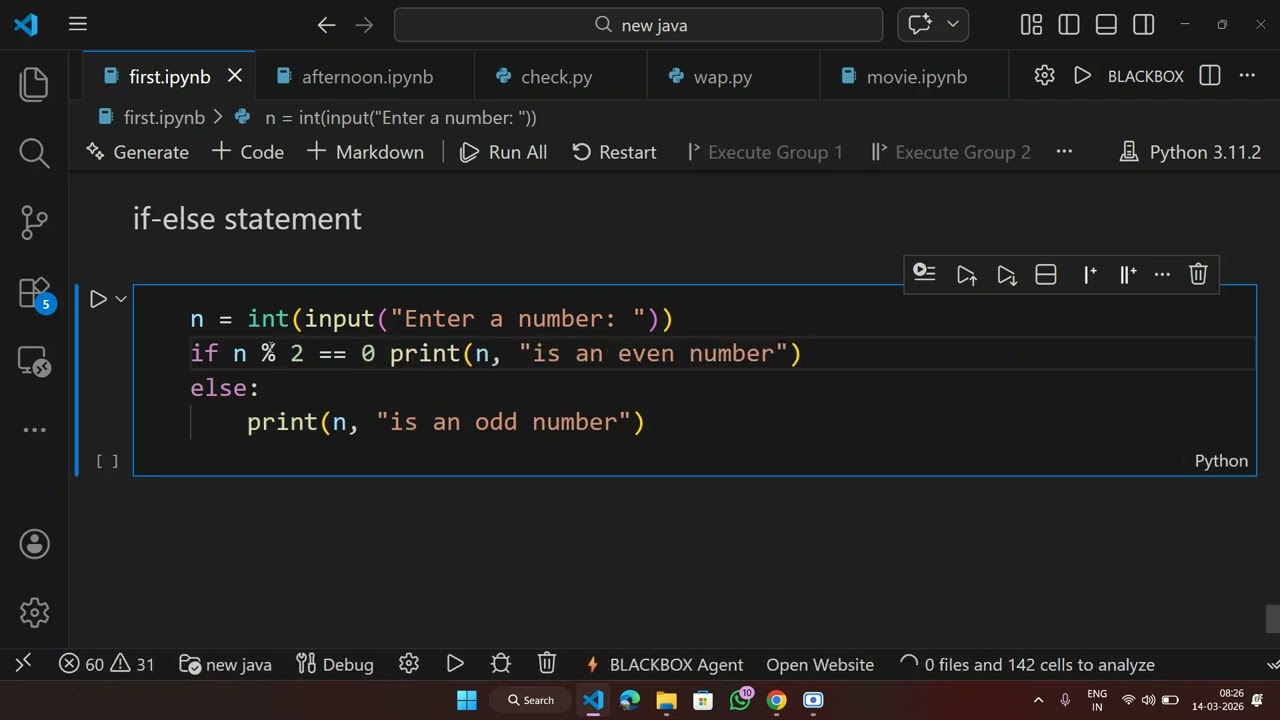Toggle the bottom panel visibility
The height and width of the screenshot is (720, 1280).
(1106, 25)
